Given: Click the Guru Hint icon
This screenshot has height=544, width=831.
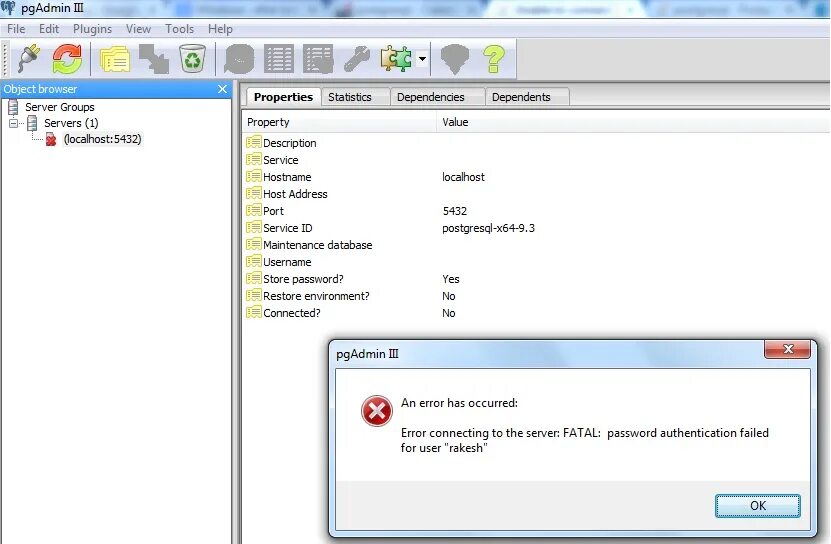Looking at the screenshot, I should (455, 58).
